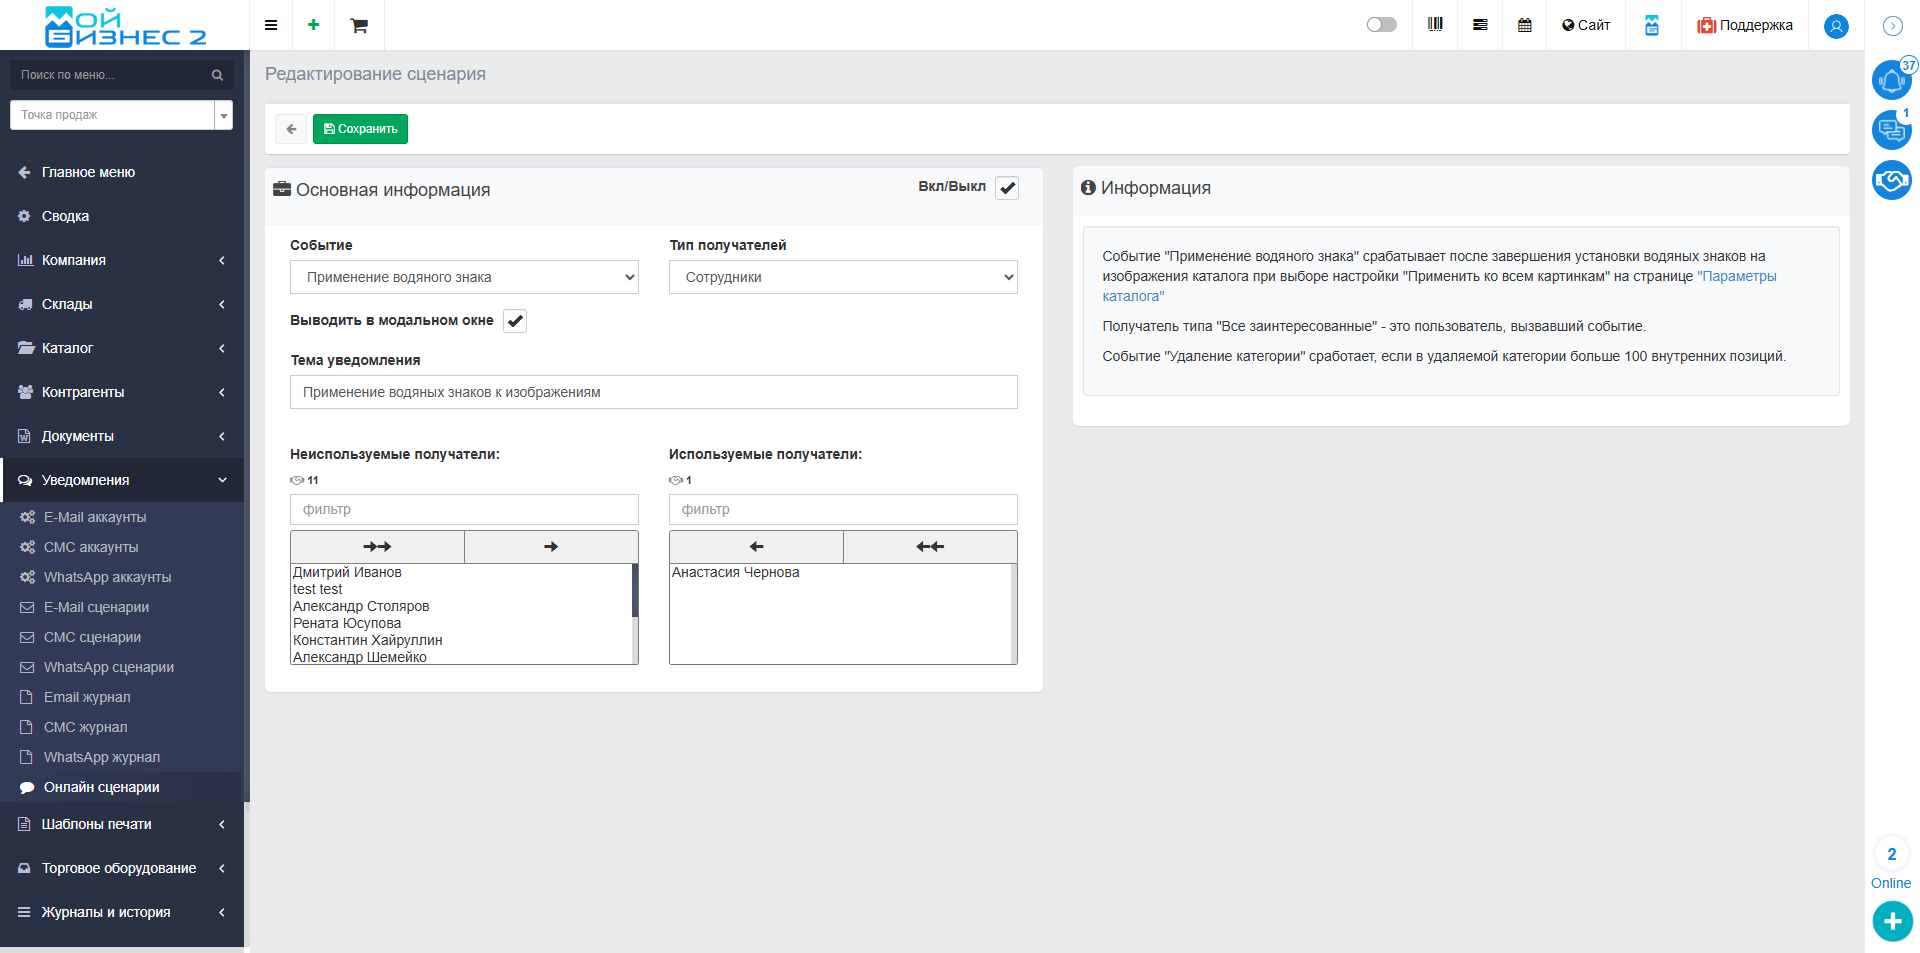Open the shopping cart icon in top bar
1920x953 pixels.
click(x=359, y=25)
